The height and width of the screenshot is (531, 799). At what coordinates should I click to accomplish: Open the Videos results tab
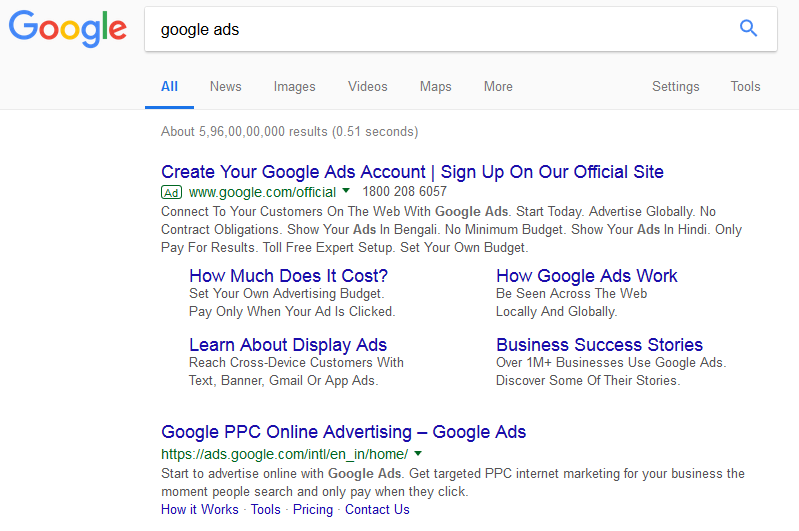[367, 87]
